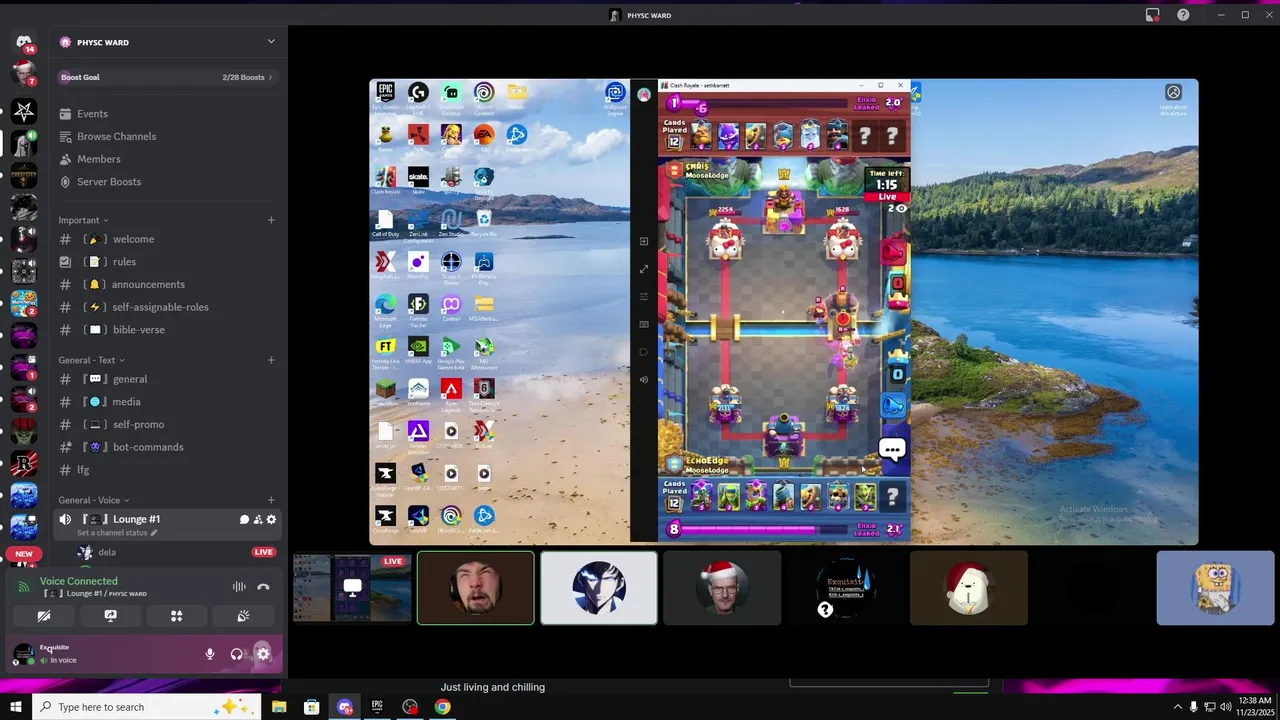Open User Settings gear
The image size is (1280, 720).
(x=263, y=654)
